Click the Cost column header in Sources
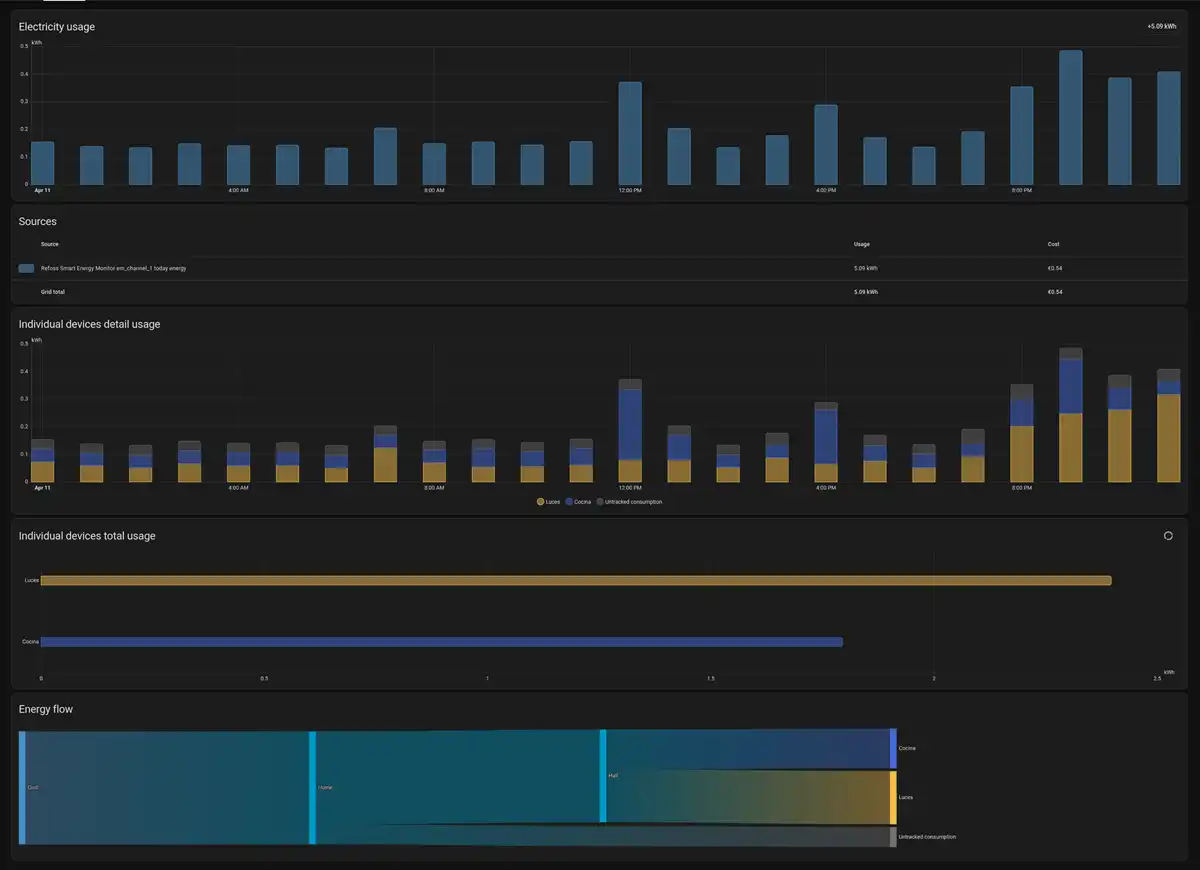 point(1053,244)
